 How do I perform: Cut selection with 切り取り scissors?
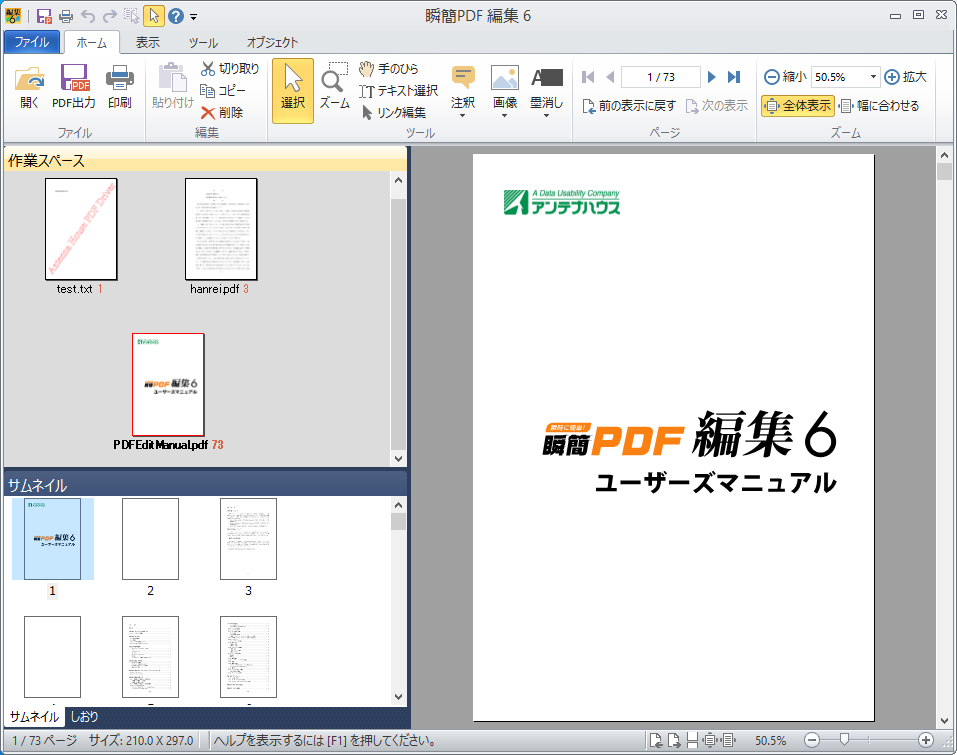(230, 68)
